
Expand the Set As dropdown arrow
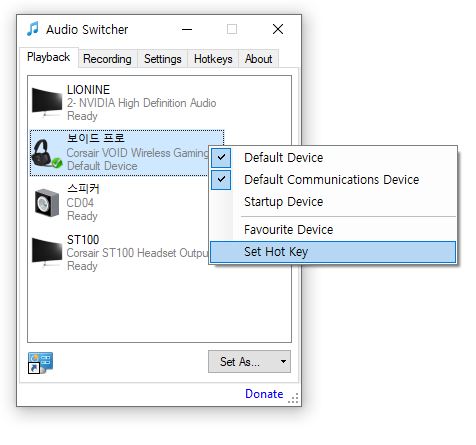[x=283, y=361]
